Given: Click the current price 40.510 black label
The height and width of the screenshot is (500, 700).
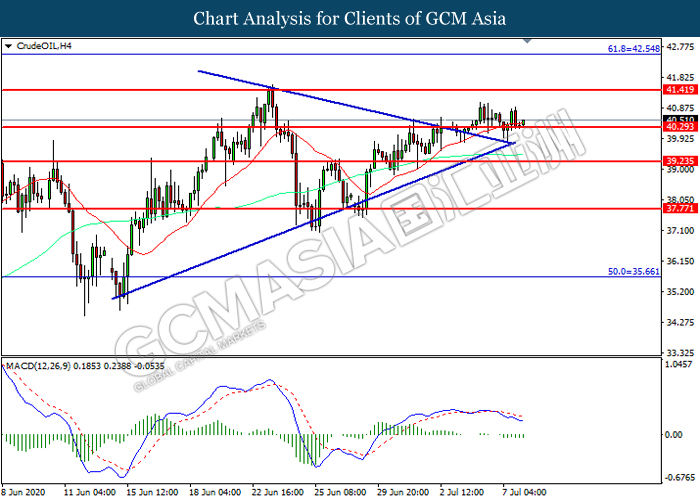Looking at the screenshot, I should pyautogui.click(x=680, y=119).
